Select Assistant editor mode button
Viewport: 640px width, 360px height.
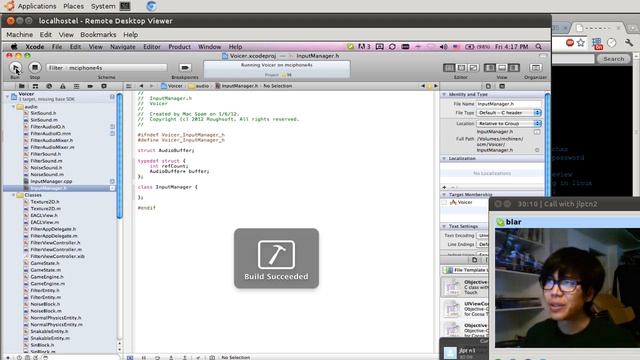(x=461, y=67)
